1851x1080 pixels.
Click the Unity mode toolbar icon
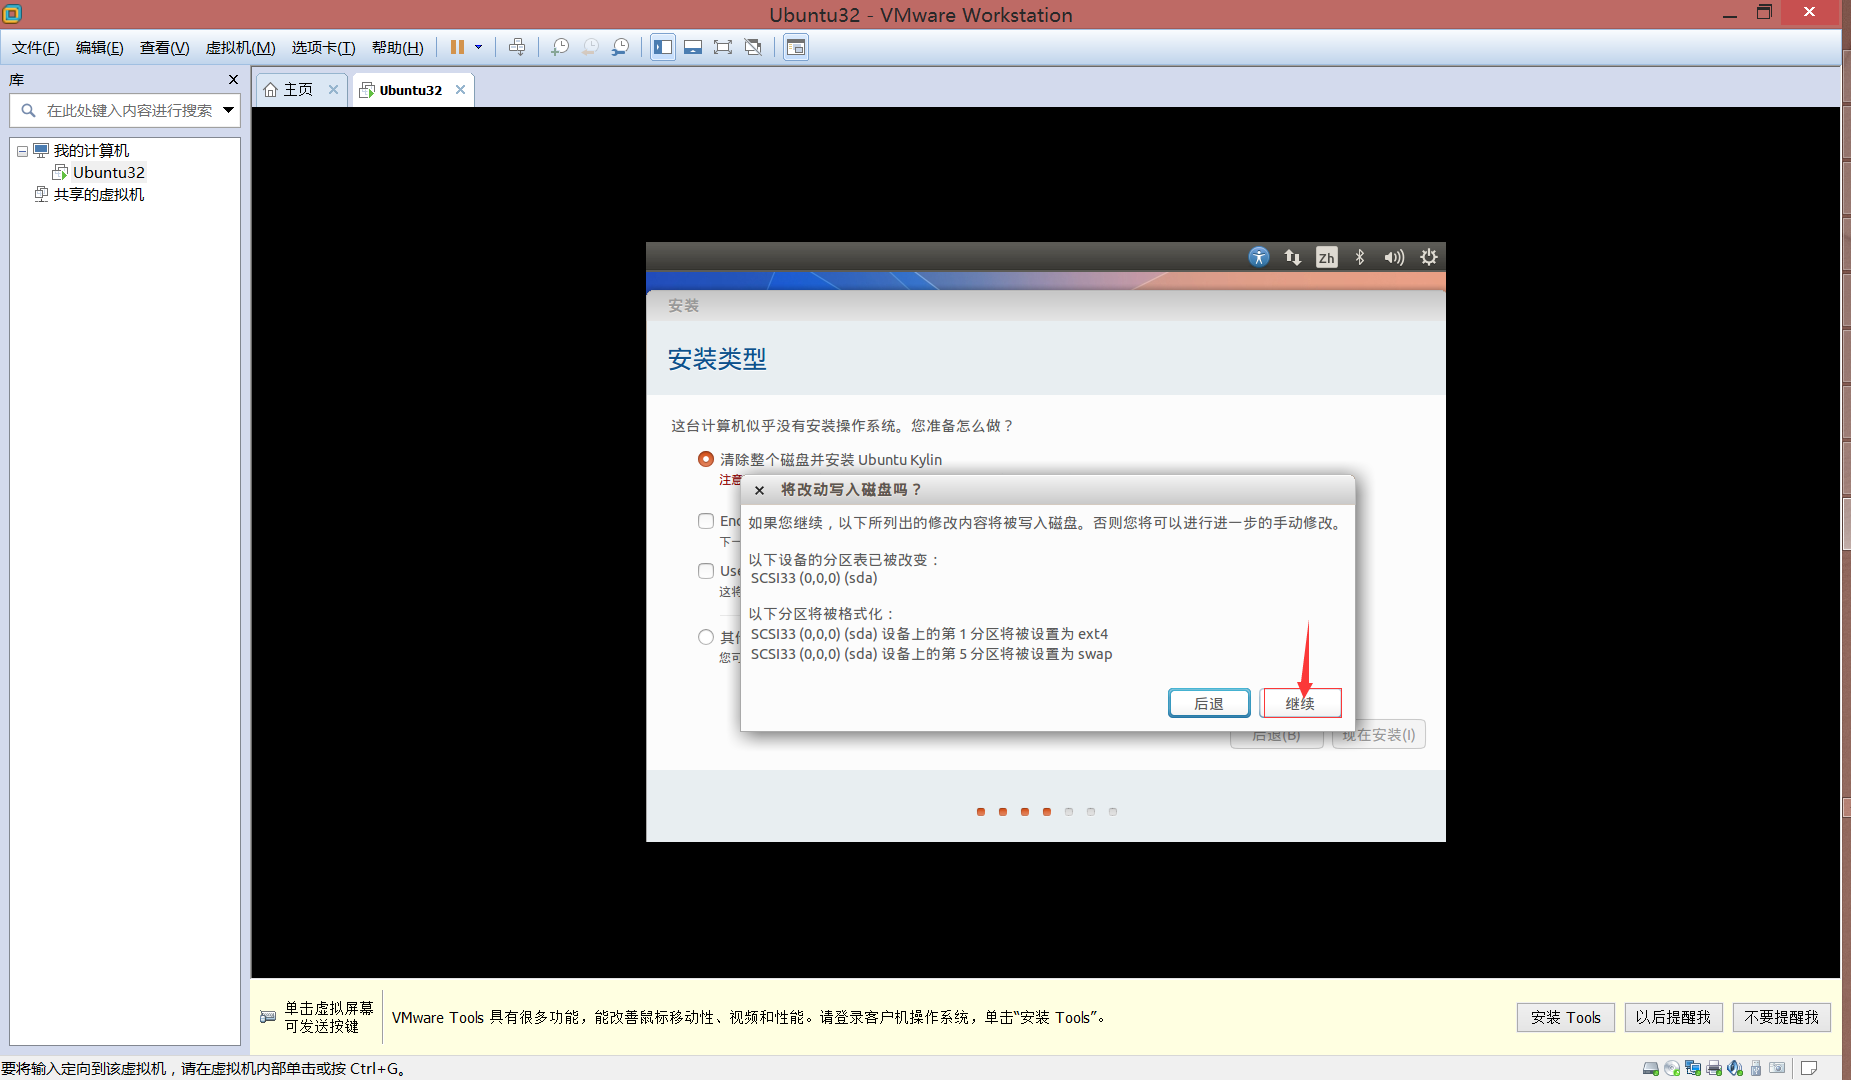[753, 47]
